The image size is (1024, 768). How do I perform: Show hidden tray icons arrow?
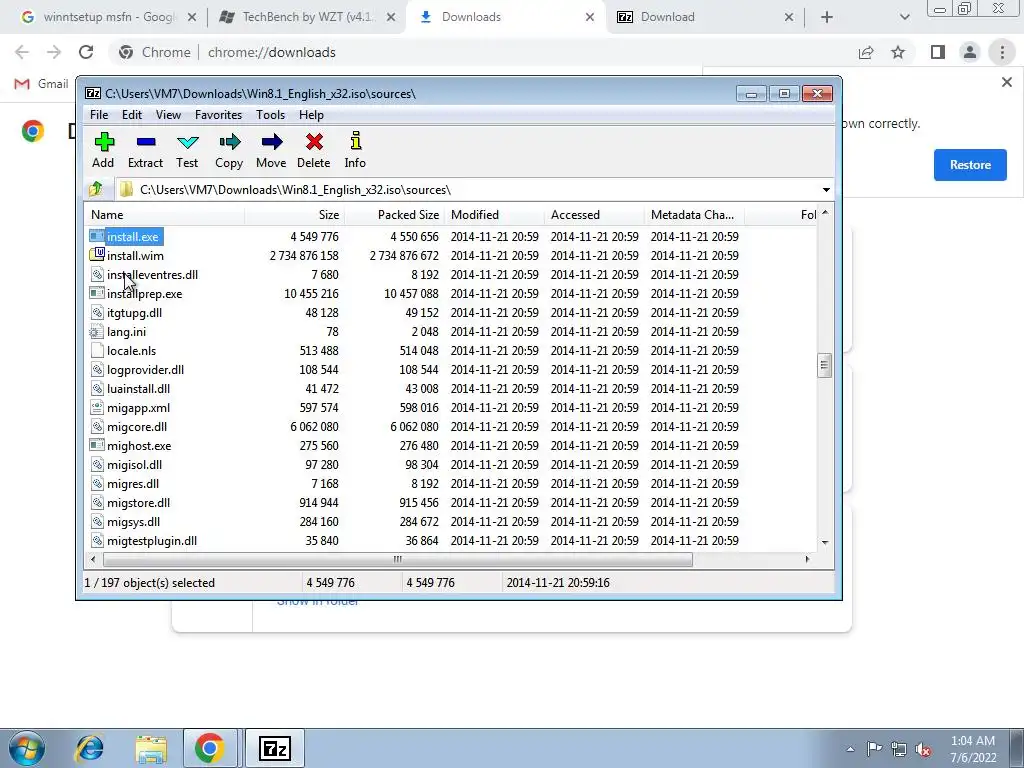pyautogui.click(x=850, y=749)
